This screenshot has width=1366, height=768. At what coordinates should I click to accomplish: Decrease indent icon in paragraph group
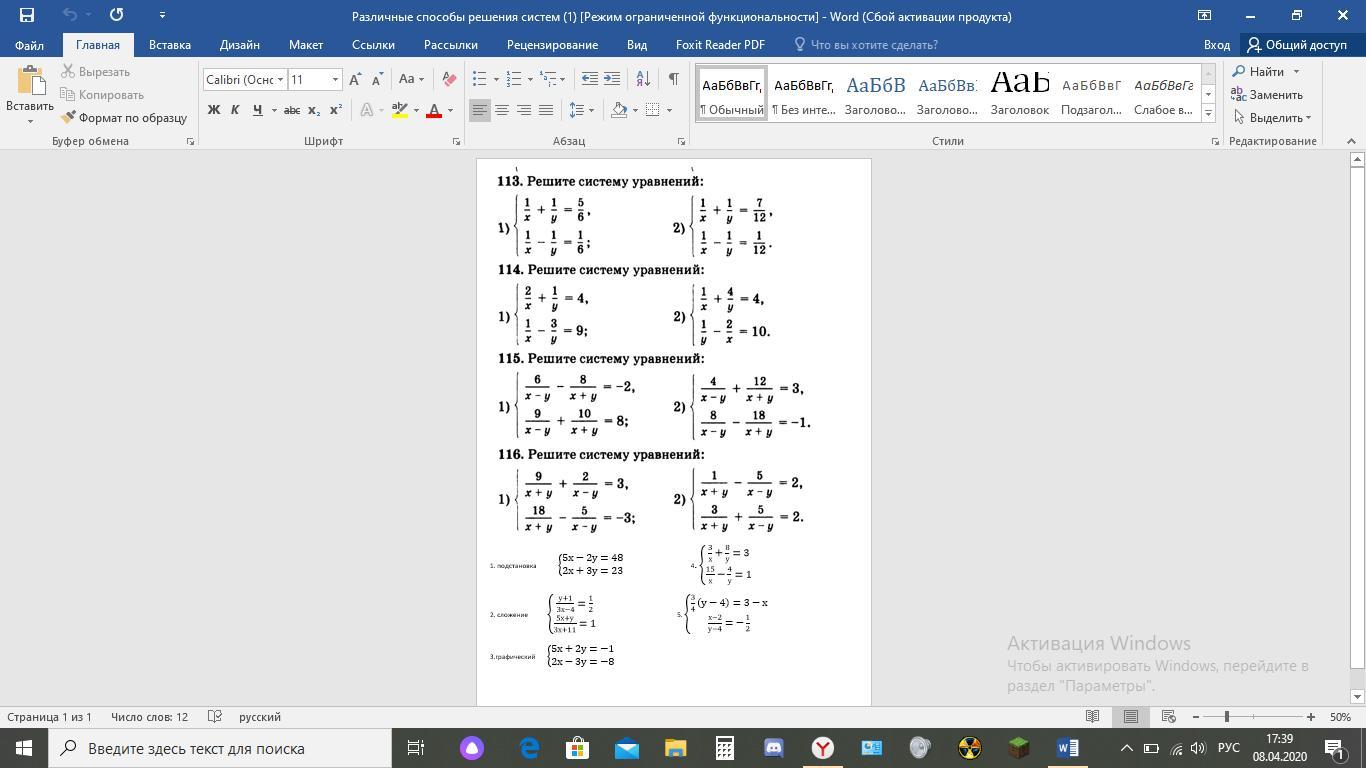point(590,79)
